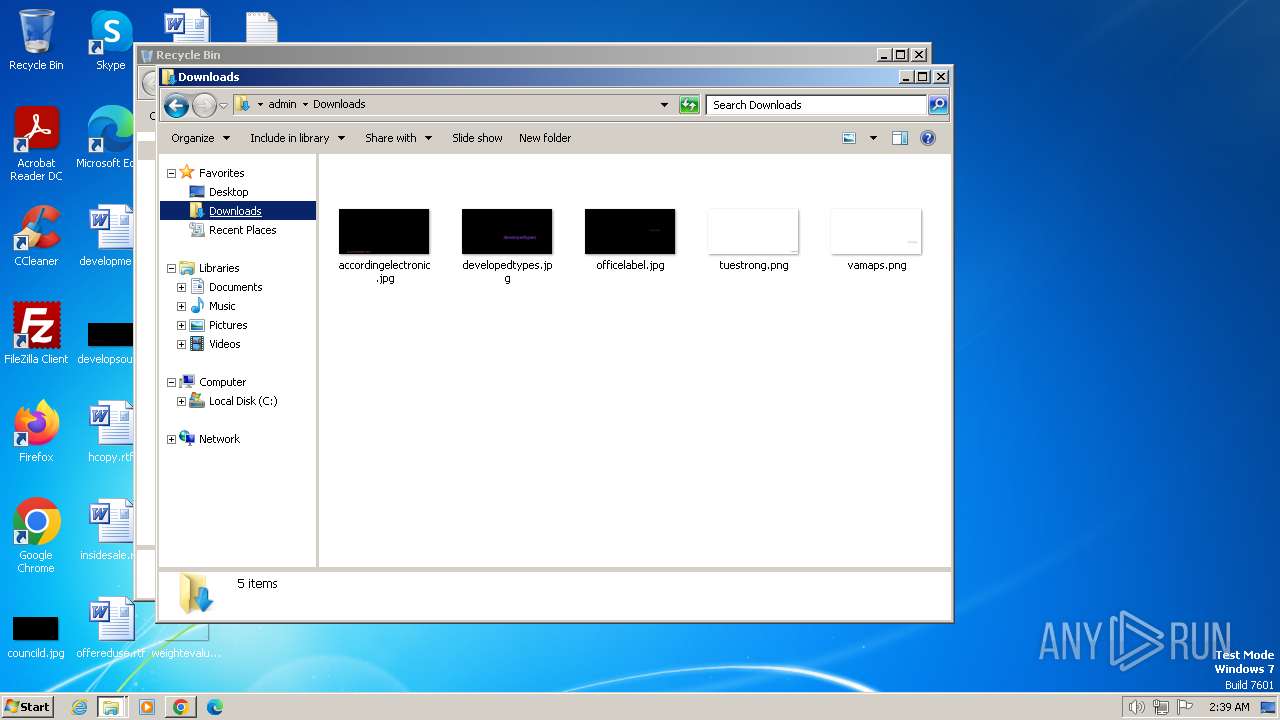1280x720 pixels.
Task: Toggle the preview pane icon
Action: (x=900, y=138)
